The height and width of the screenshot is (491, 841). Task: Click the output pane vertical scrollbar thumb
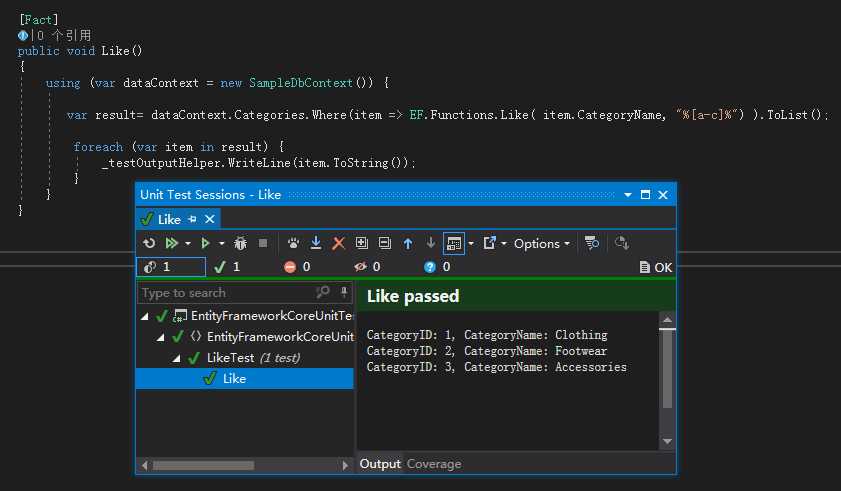[667, 369]
